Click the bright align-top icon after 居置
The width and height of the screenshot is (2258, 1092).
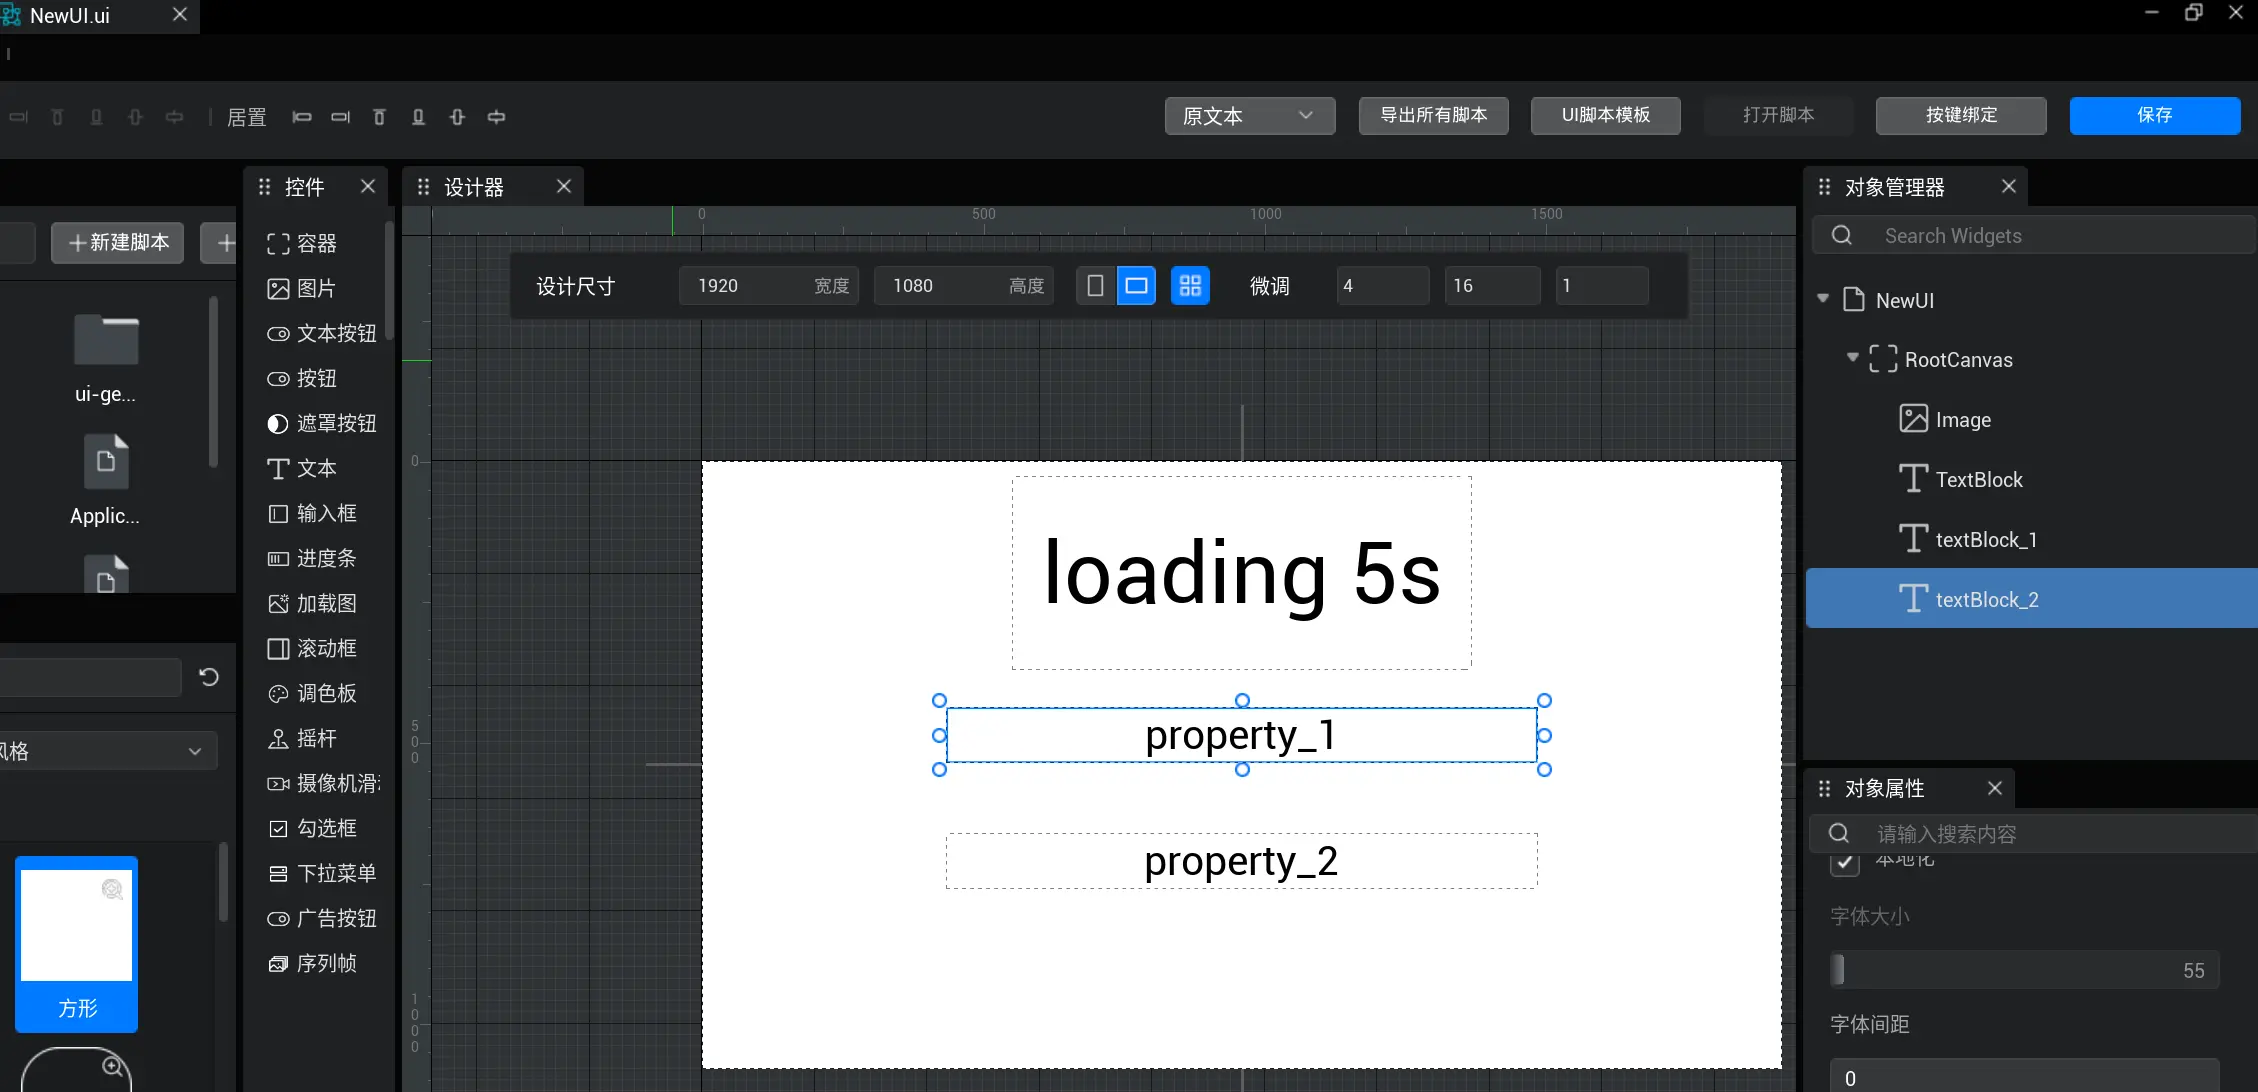379,117
